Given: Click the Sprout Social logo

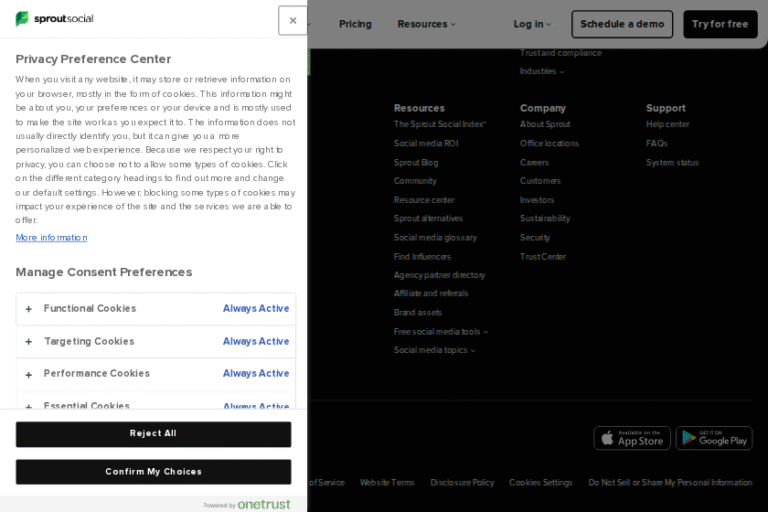Looking at the screenshot, I should (55, 20).
